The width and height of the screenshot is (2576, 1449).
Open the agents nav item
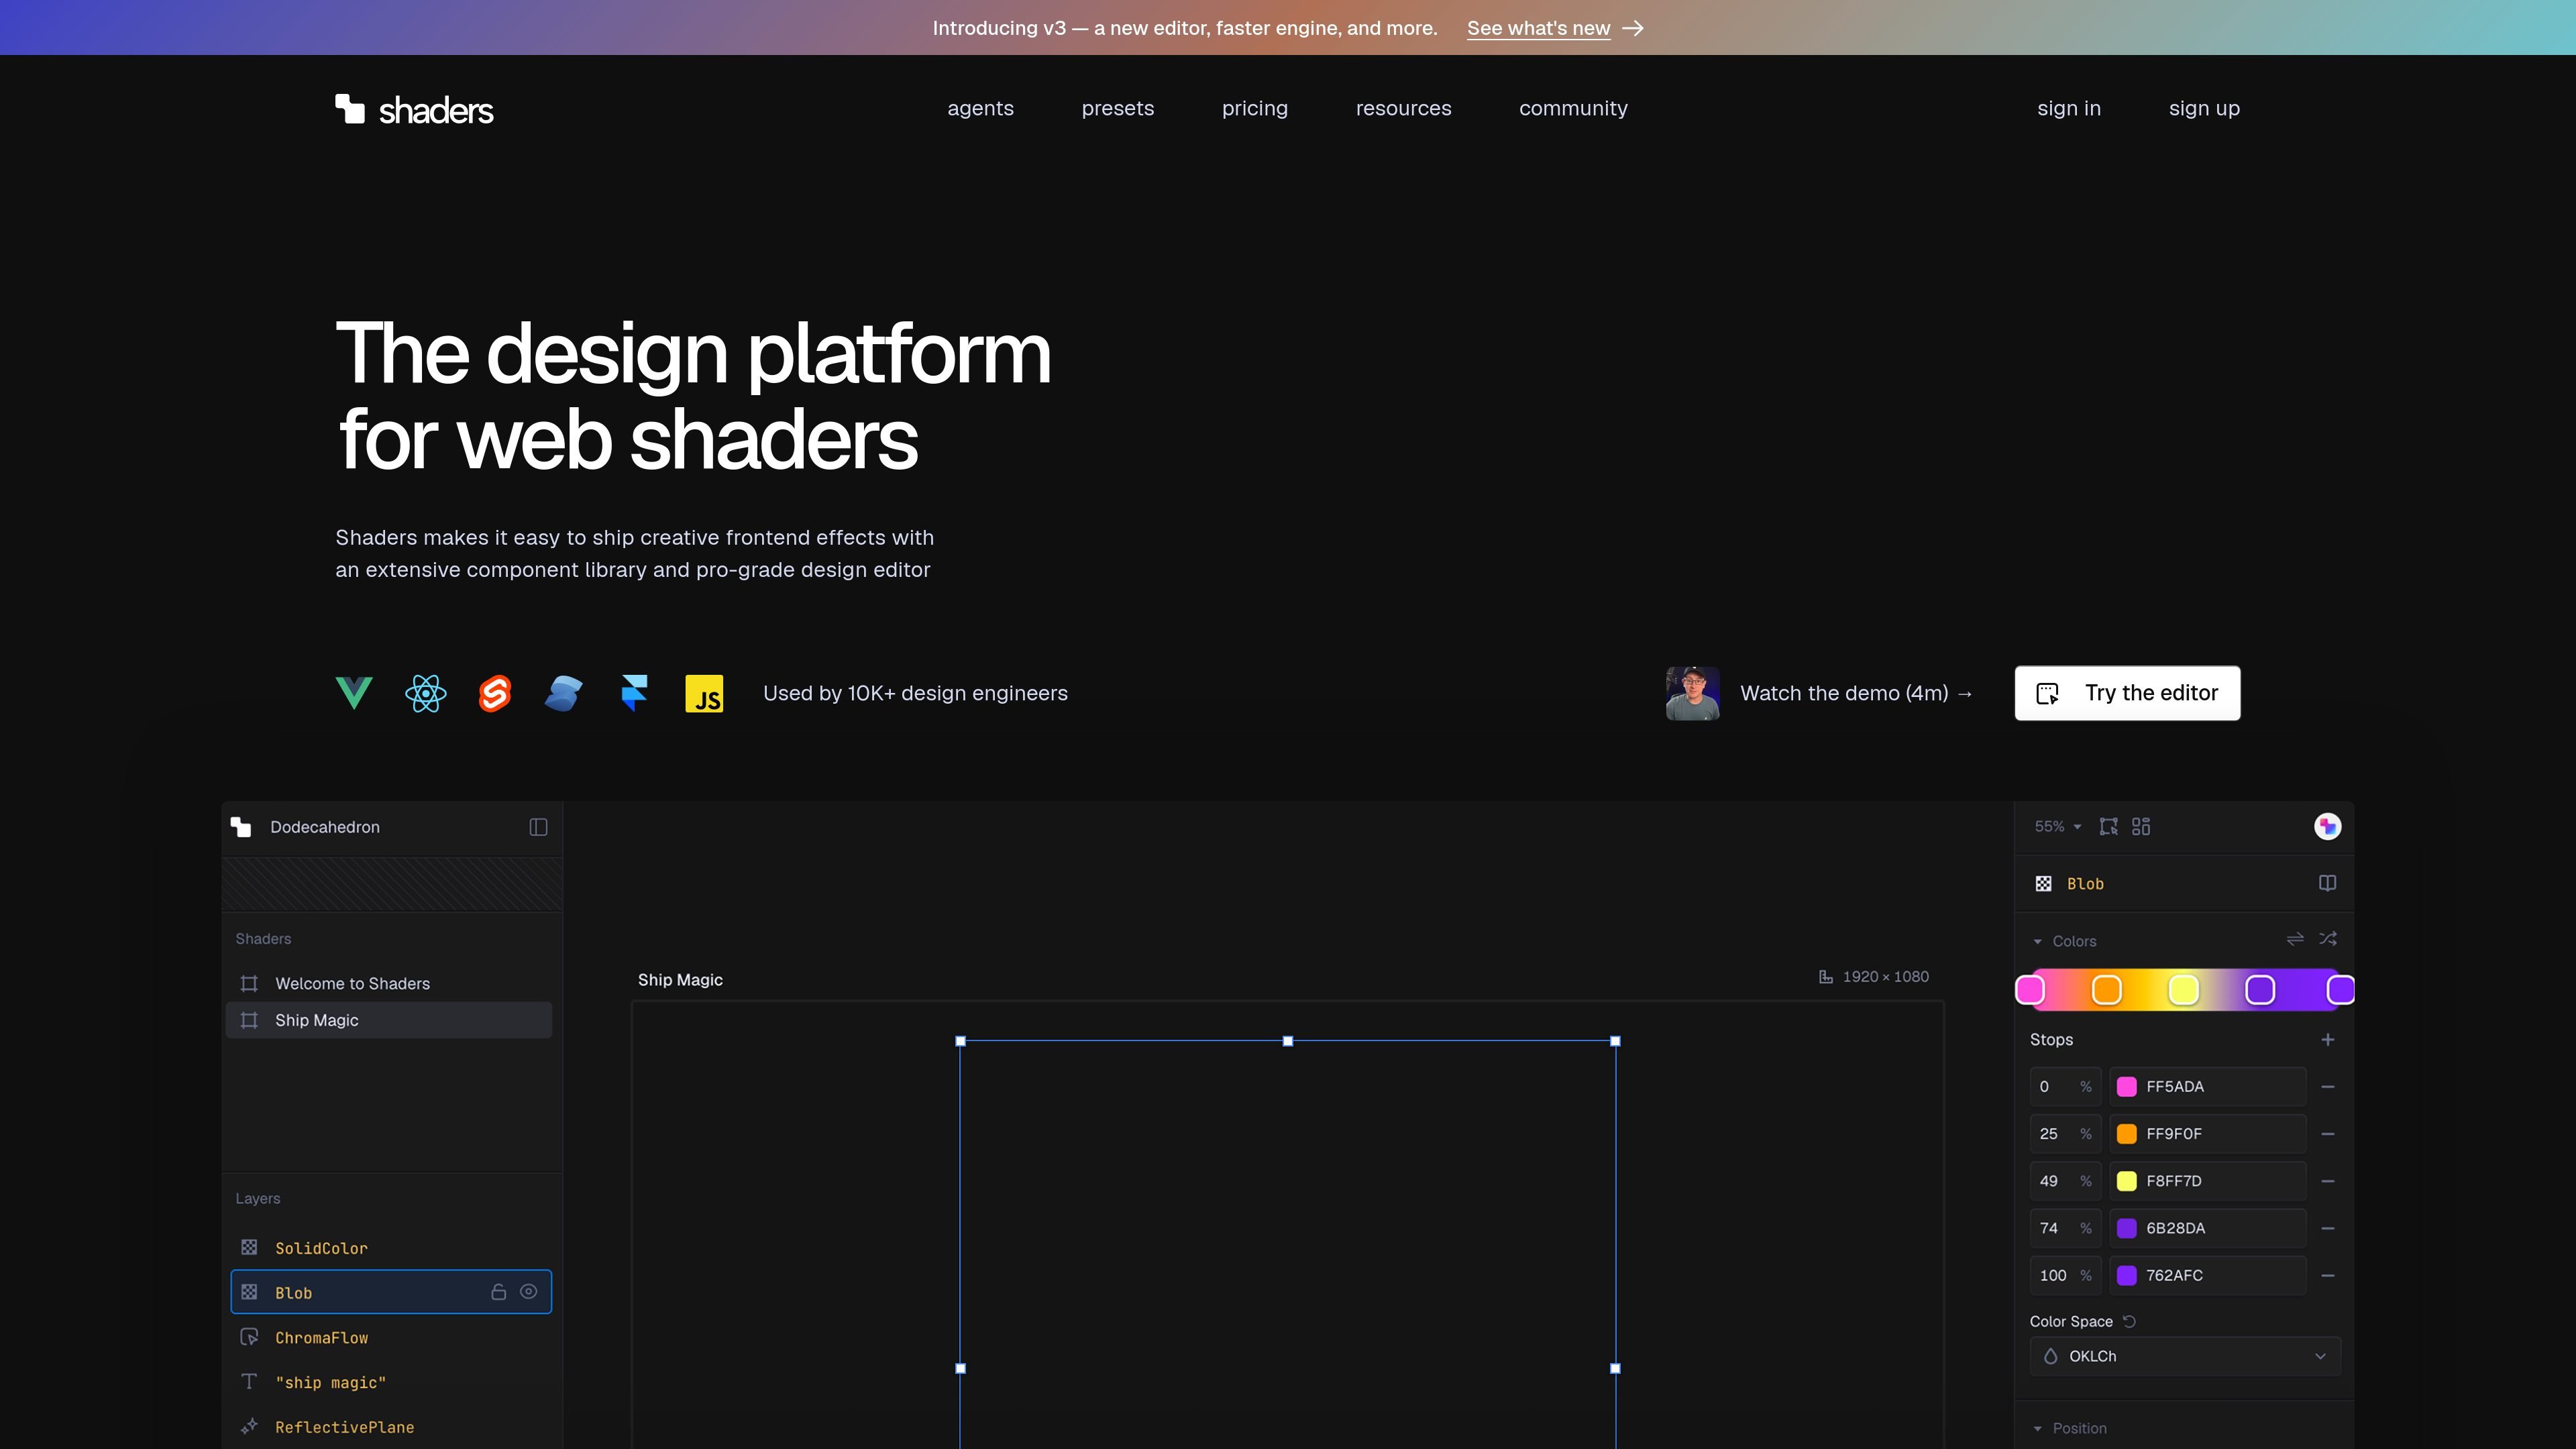point(980,108)
